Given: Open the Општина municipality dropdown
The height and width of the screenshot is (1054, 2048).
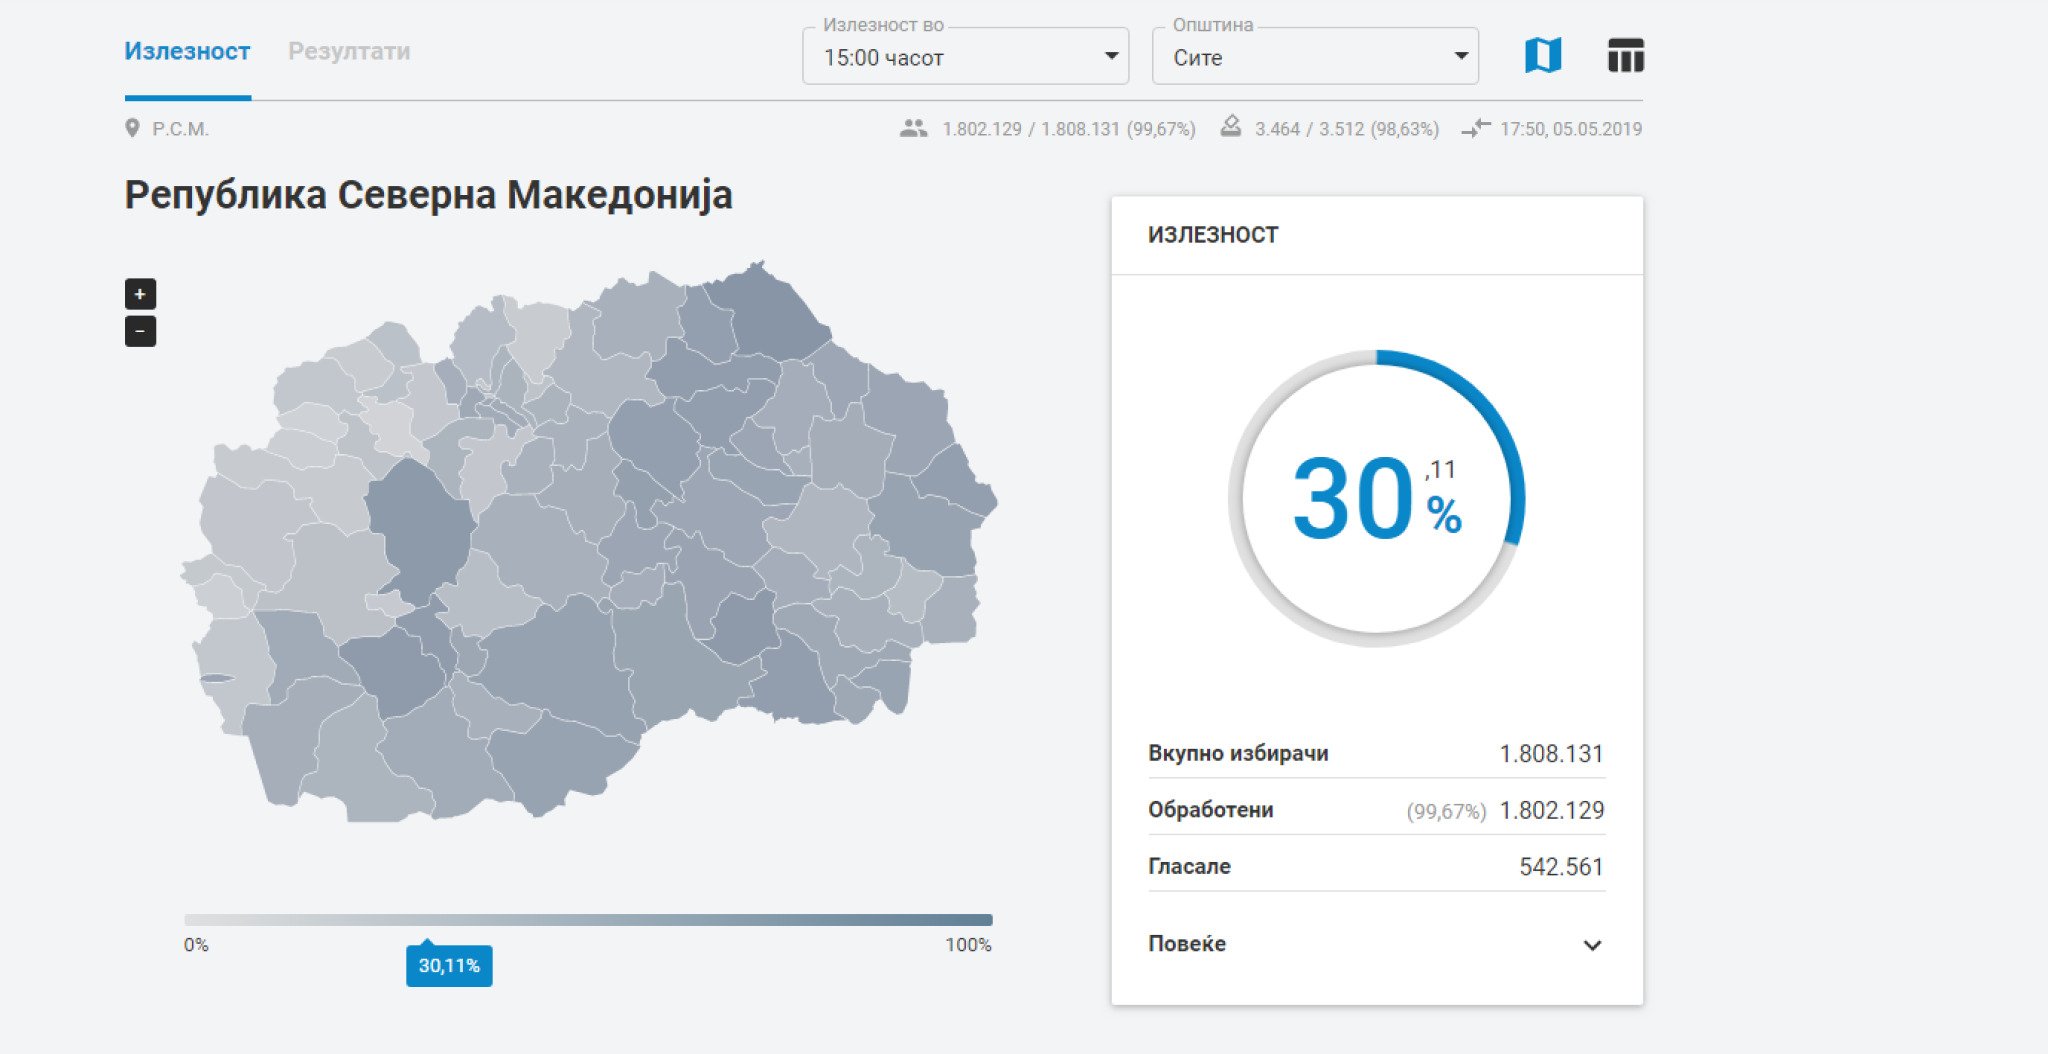Looking at the screenshot, I should coord(1314,57).
